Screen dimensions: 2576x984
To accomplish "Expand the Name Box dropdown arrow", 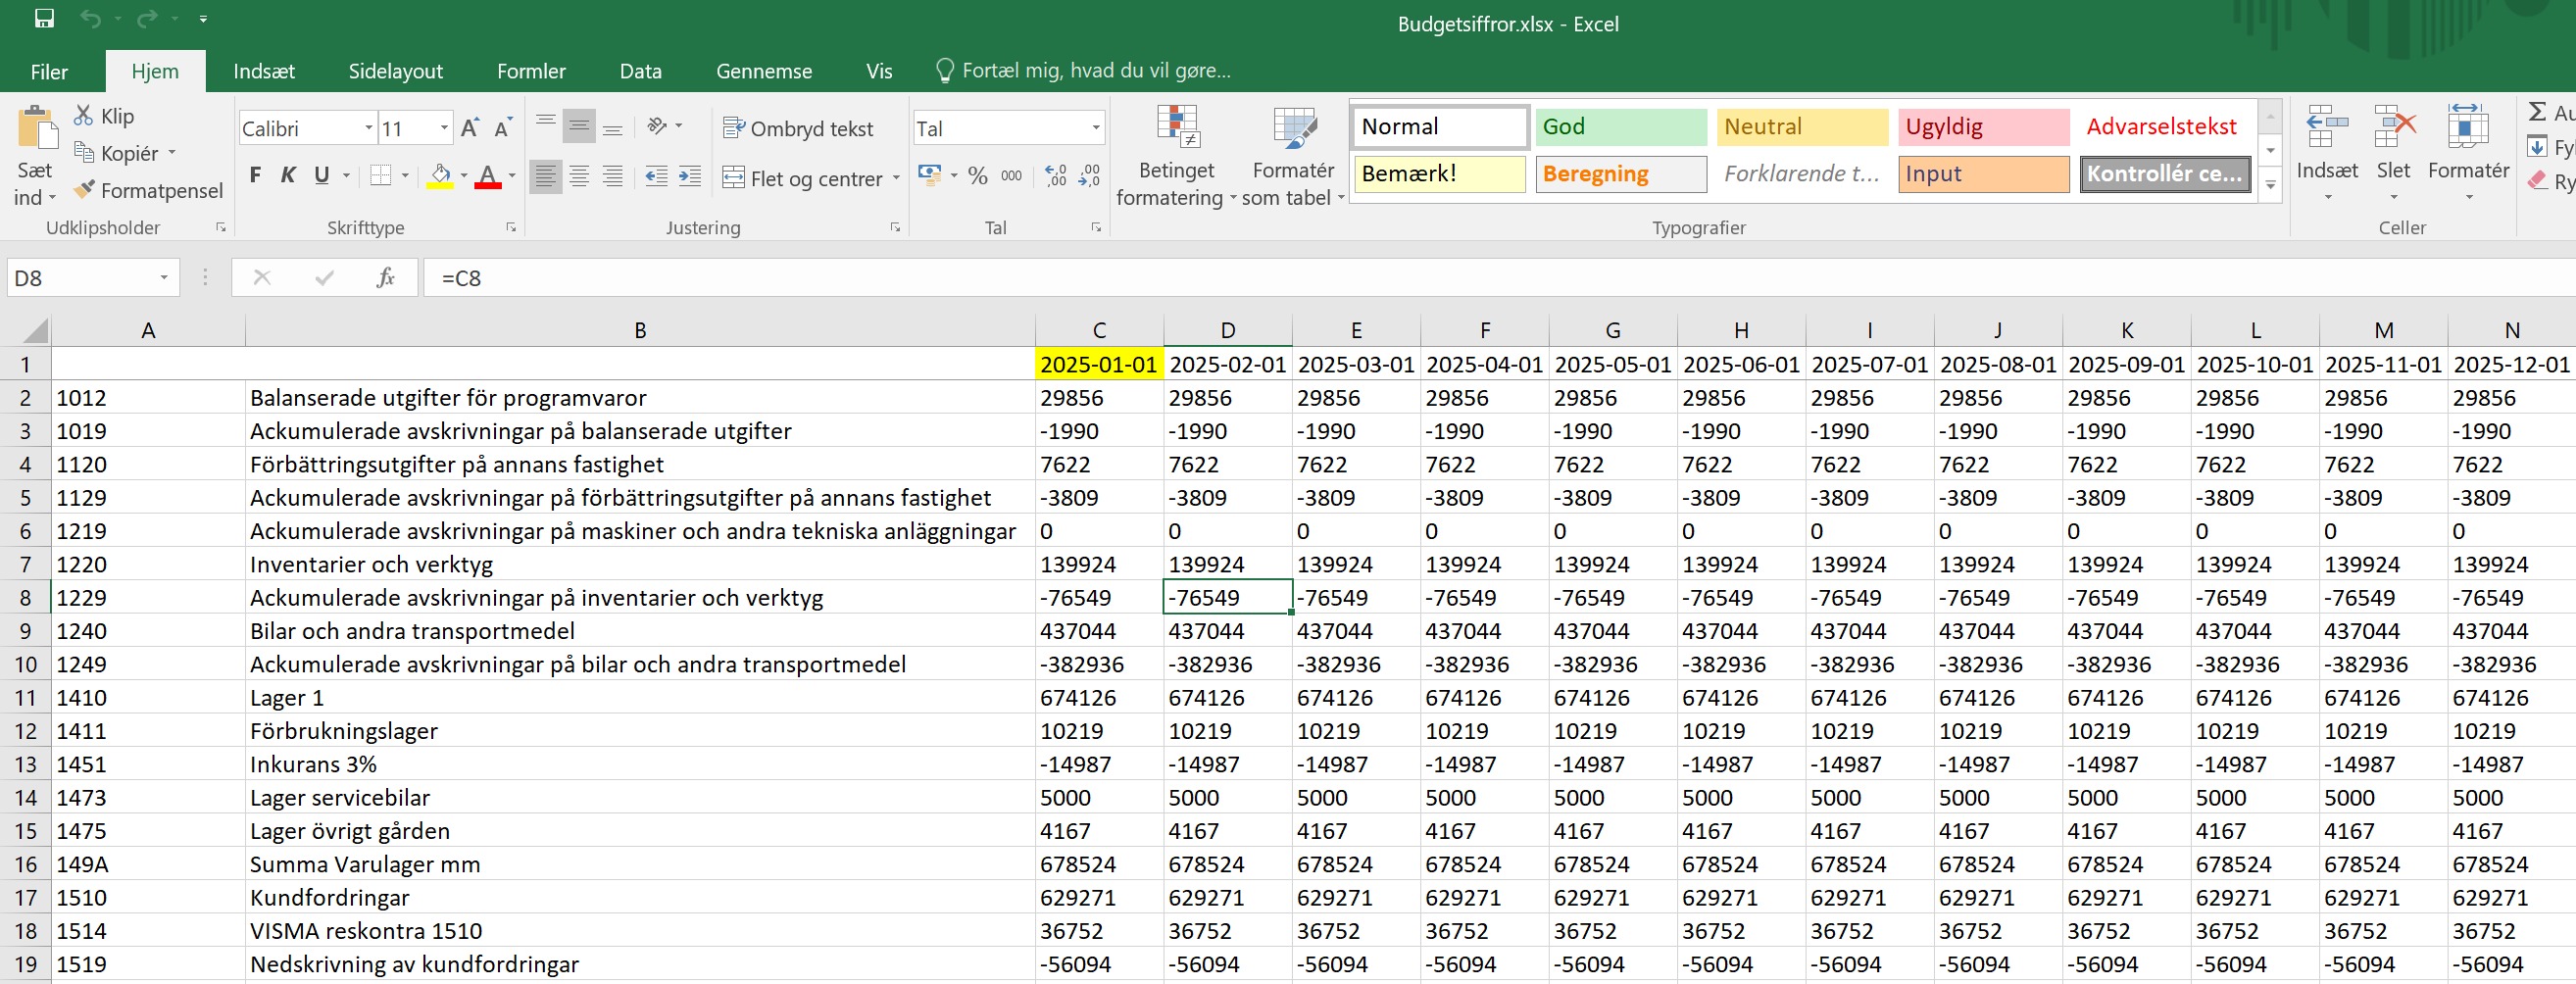I will coord(164,278).
